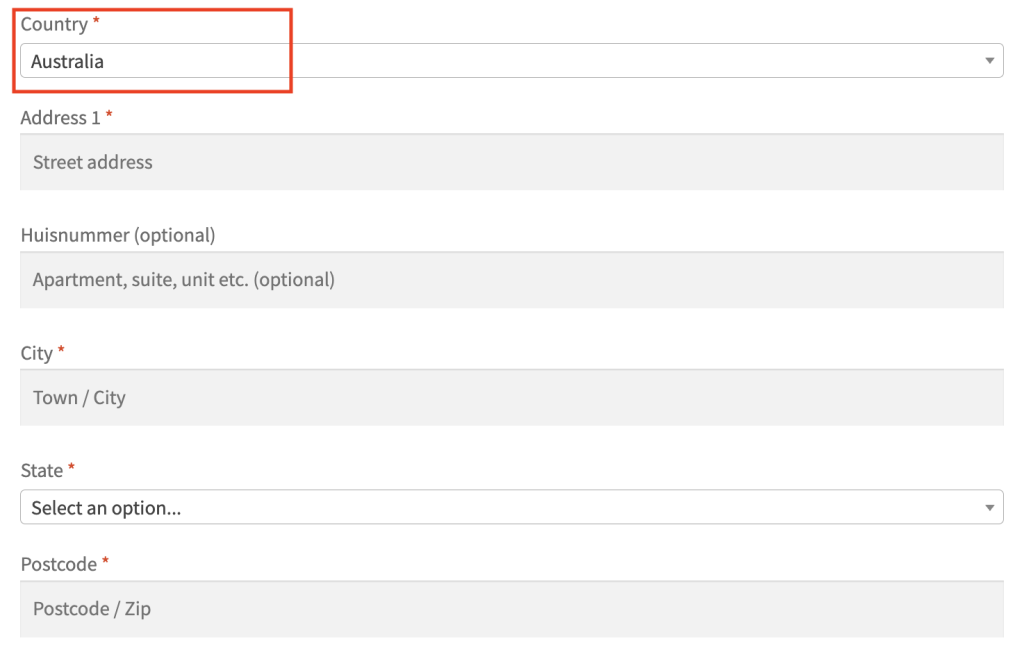Click the Huisnummer (optional) label

(118, 236)
